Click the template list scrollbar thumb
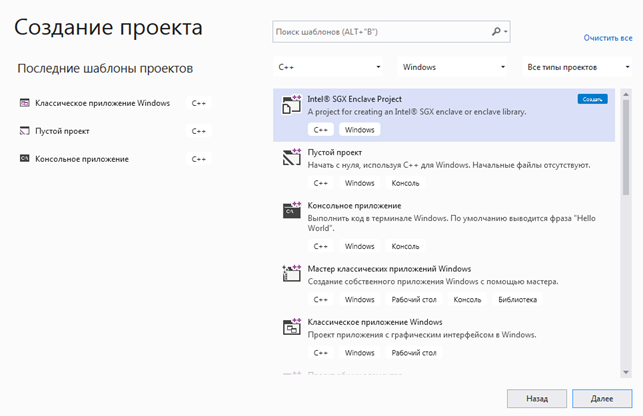The image size is (643, 416). 626,147
